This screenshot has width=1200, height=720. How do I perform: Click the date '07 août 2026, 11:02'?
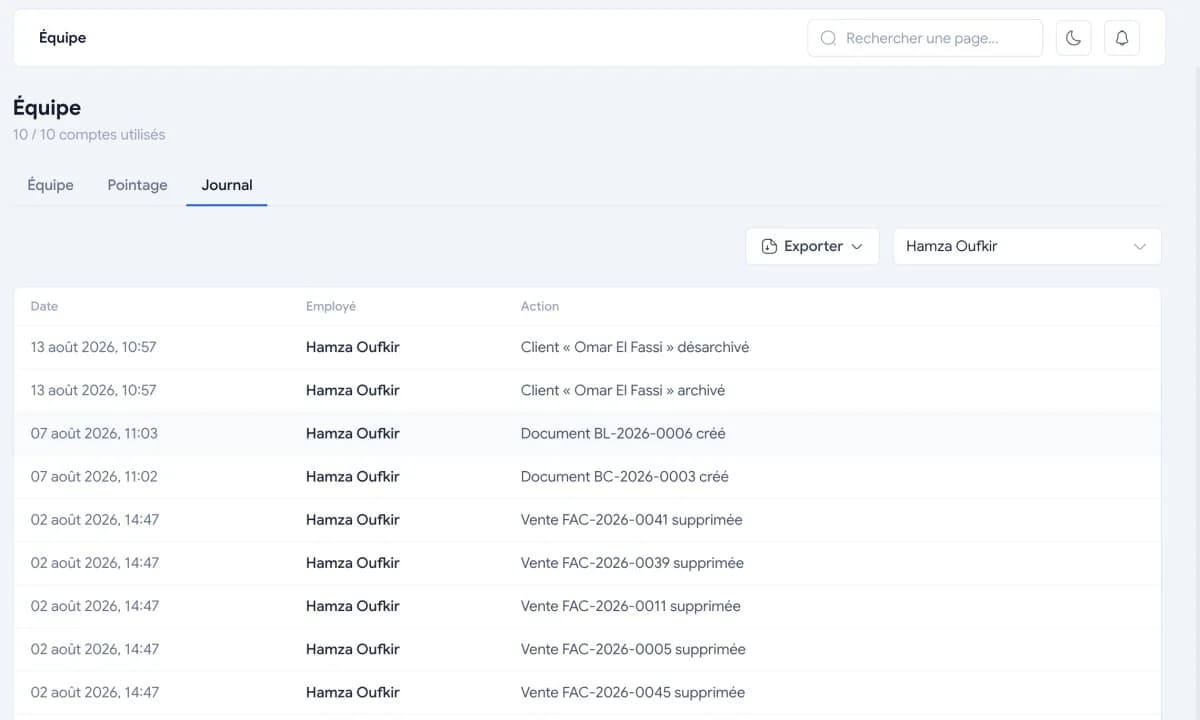pyautogui.click(x=94, y=476)
